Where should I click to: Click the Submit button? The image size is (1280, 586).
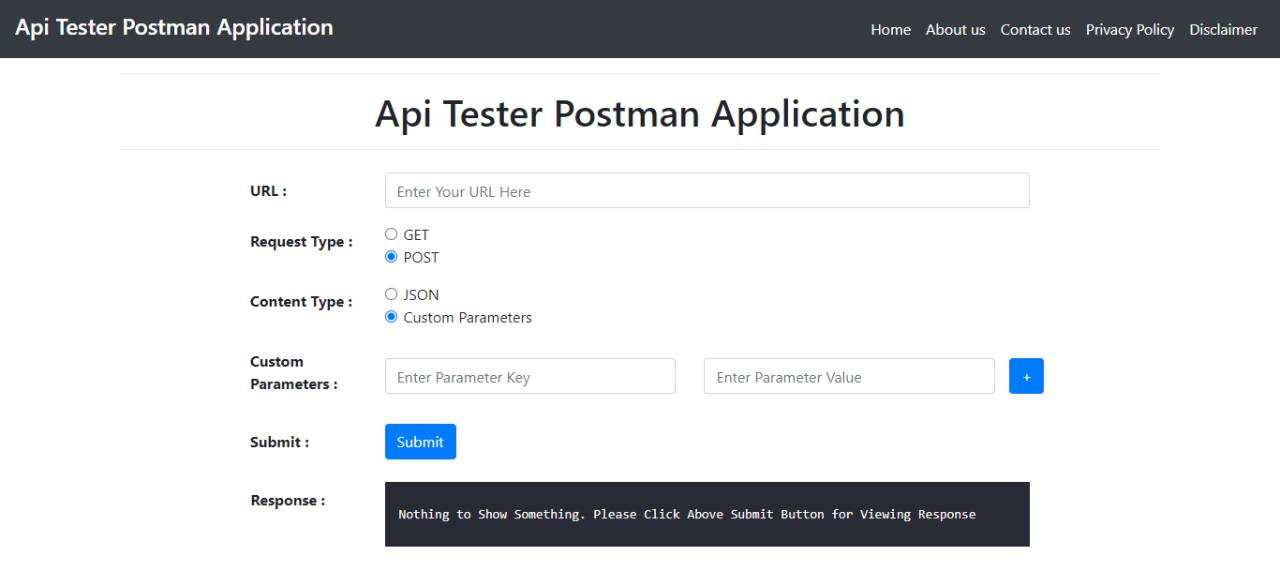(x=420, y=442)
